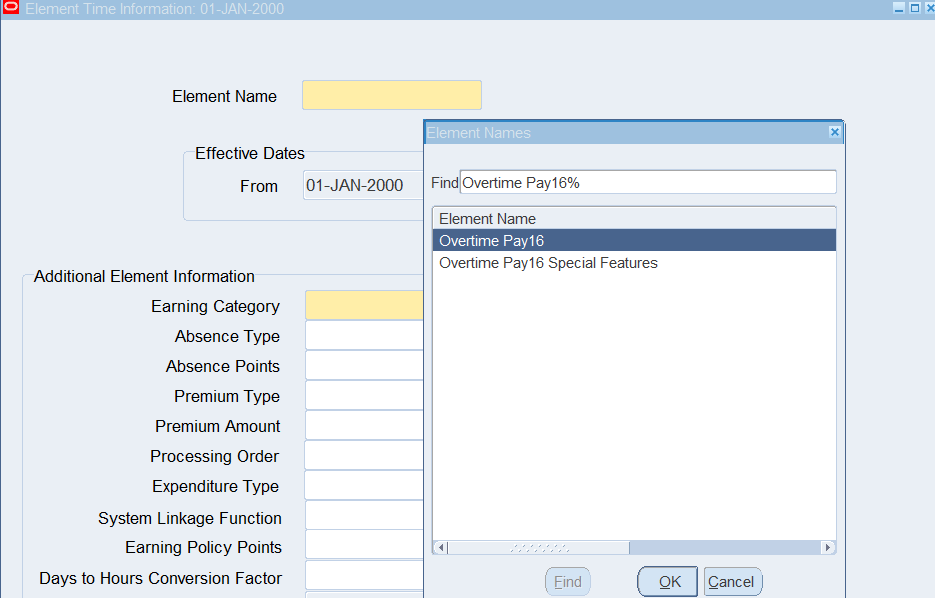
Task: Click the System Linkage Function field
Action: coord(364,517)
